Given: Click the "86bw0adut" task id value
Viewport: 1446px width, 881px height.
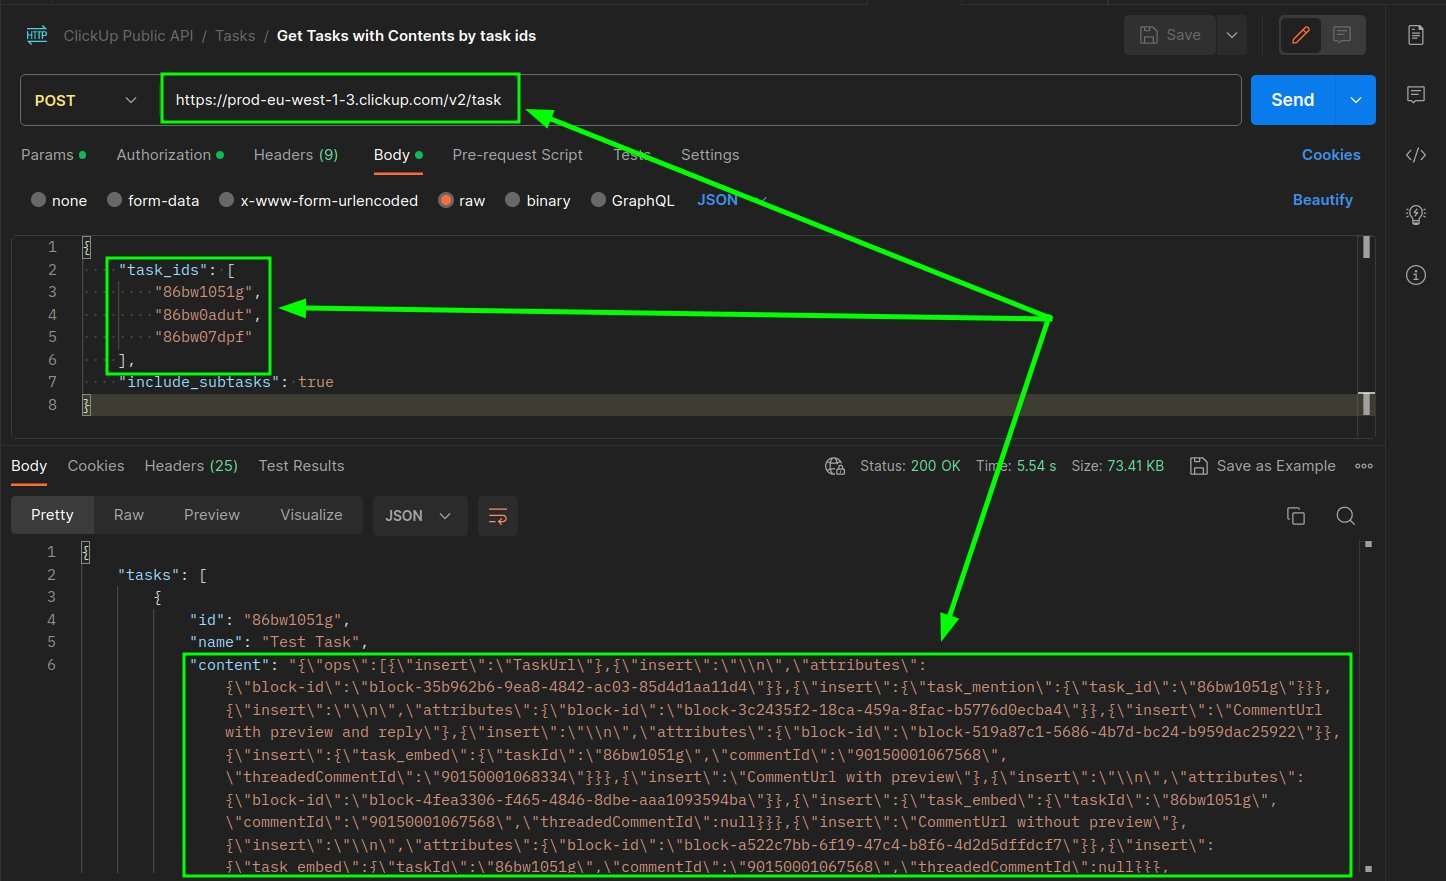Looking at the screenshot, I should tap(204, 315).
